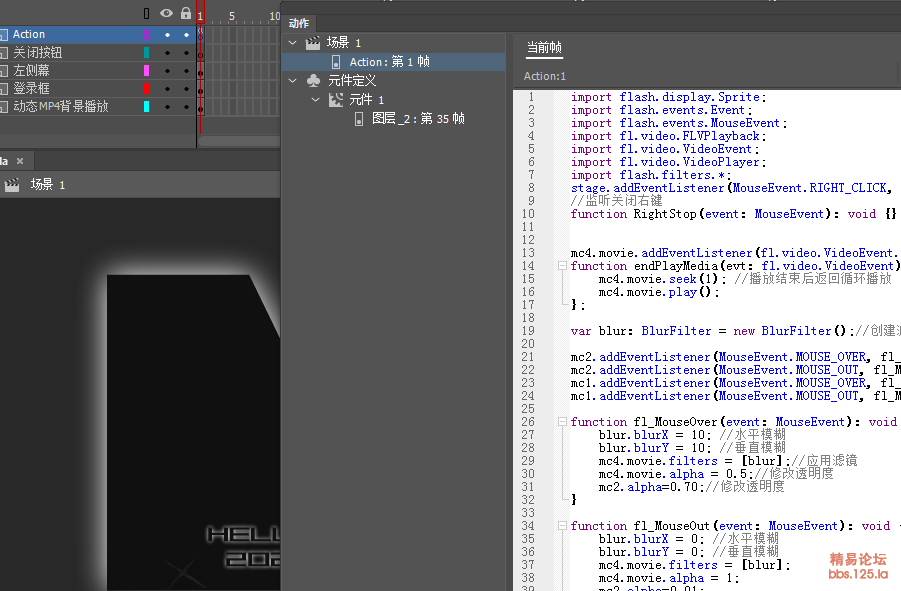Toggle lock dot of 登录框 layer
Viewport: 901px width, 591px height.
pyautogui.click(x=186, y=88)
